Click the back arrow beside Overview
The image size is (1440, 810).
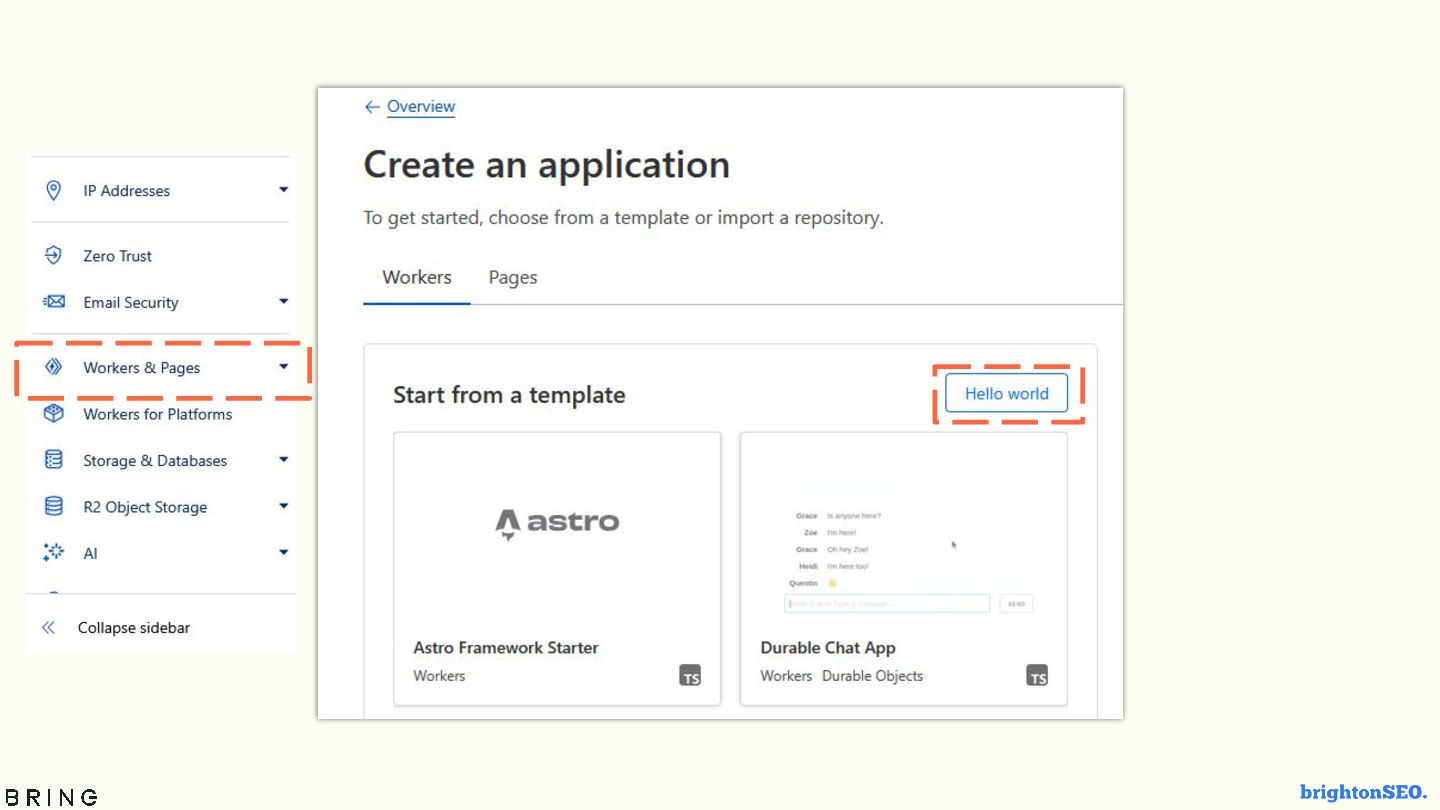[372, 107]
